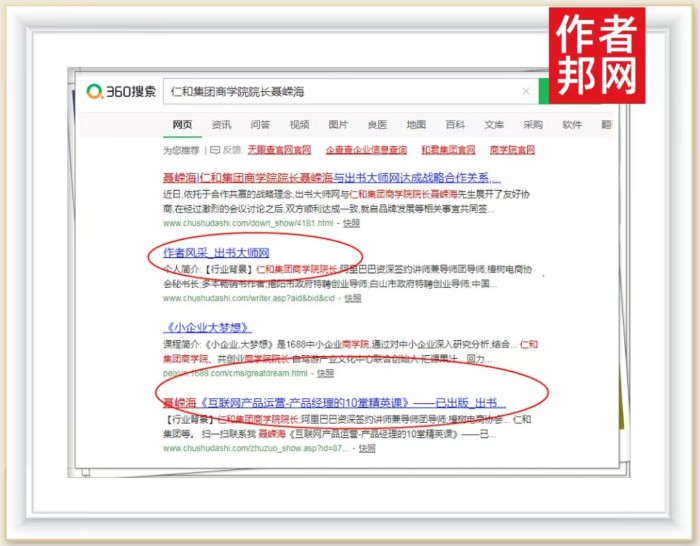
Task: Click inside the search query input field
Action: [x=340, y=92]
